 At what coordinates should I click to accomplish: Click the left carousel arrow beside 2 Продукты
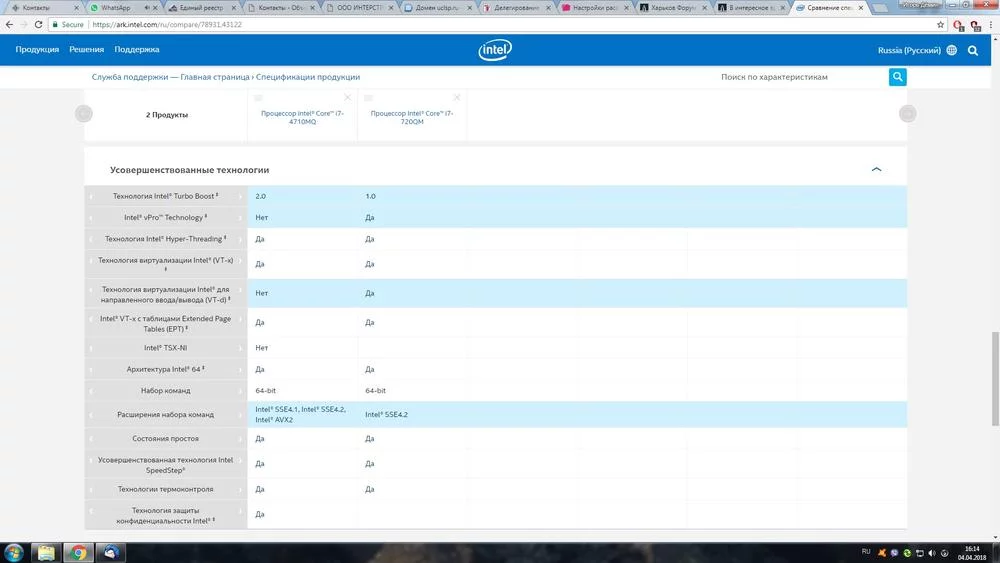point(84,114)
